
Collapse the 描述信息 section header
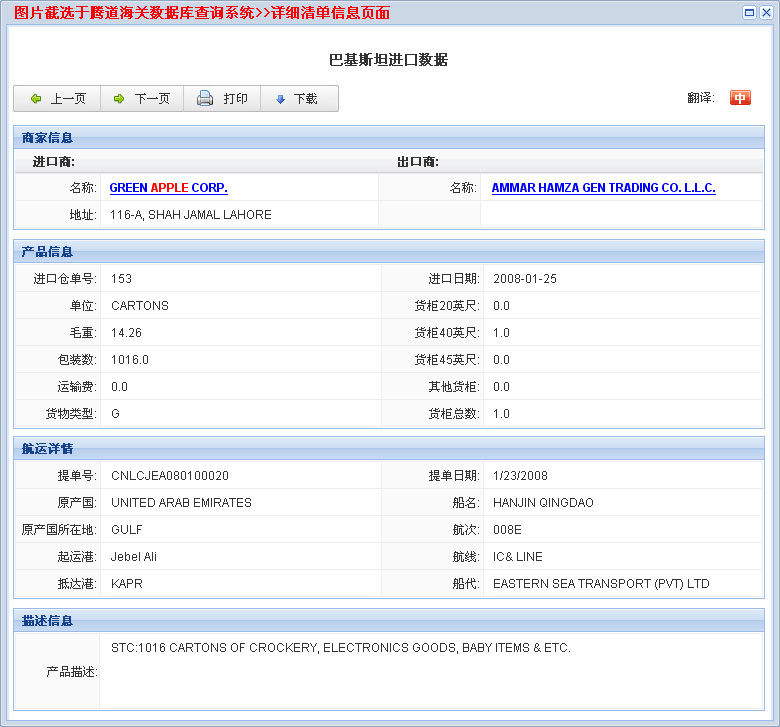[x=48, y=621]
